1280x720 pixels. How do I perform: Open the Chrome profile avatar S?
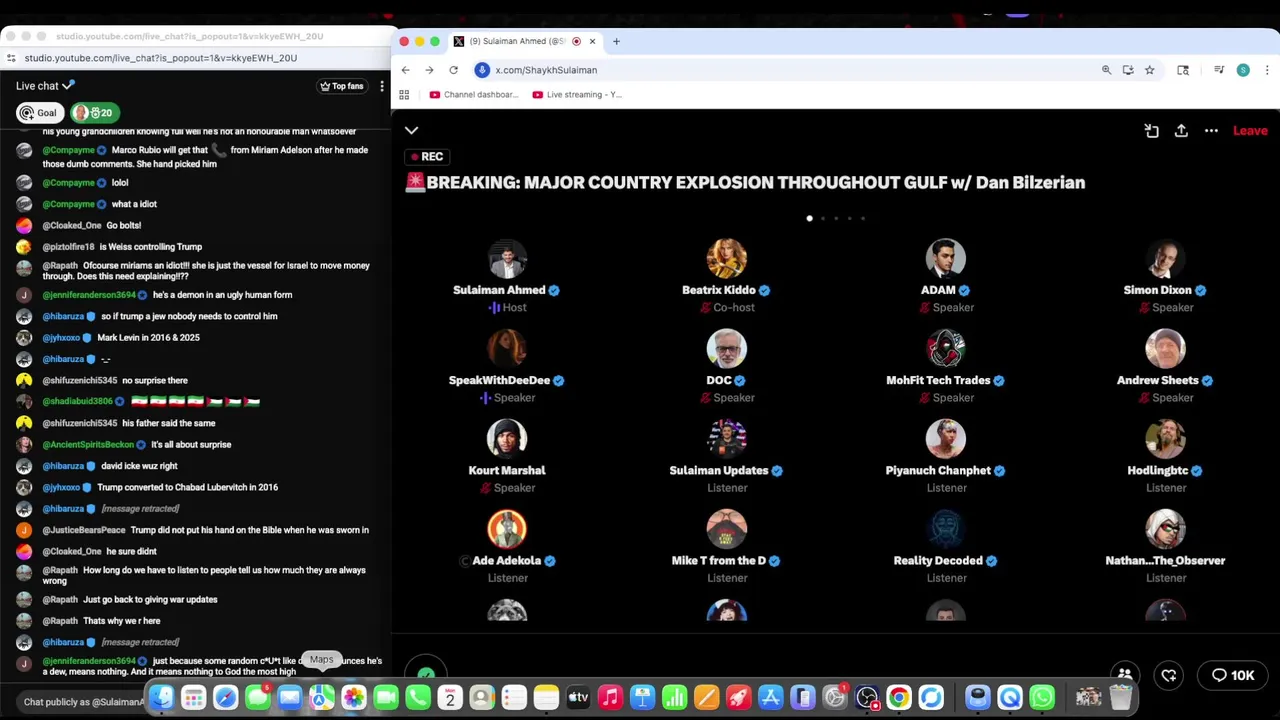pyautogui.click(x=1243, y=70)
